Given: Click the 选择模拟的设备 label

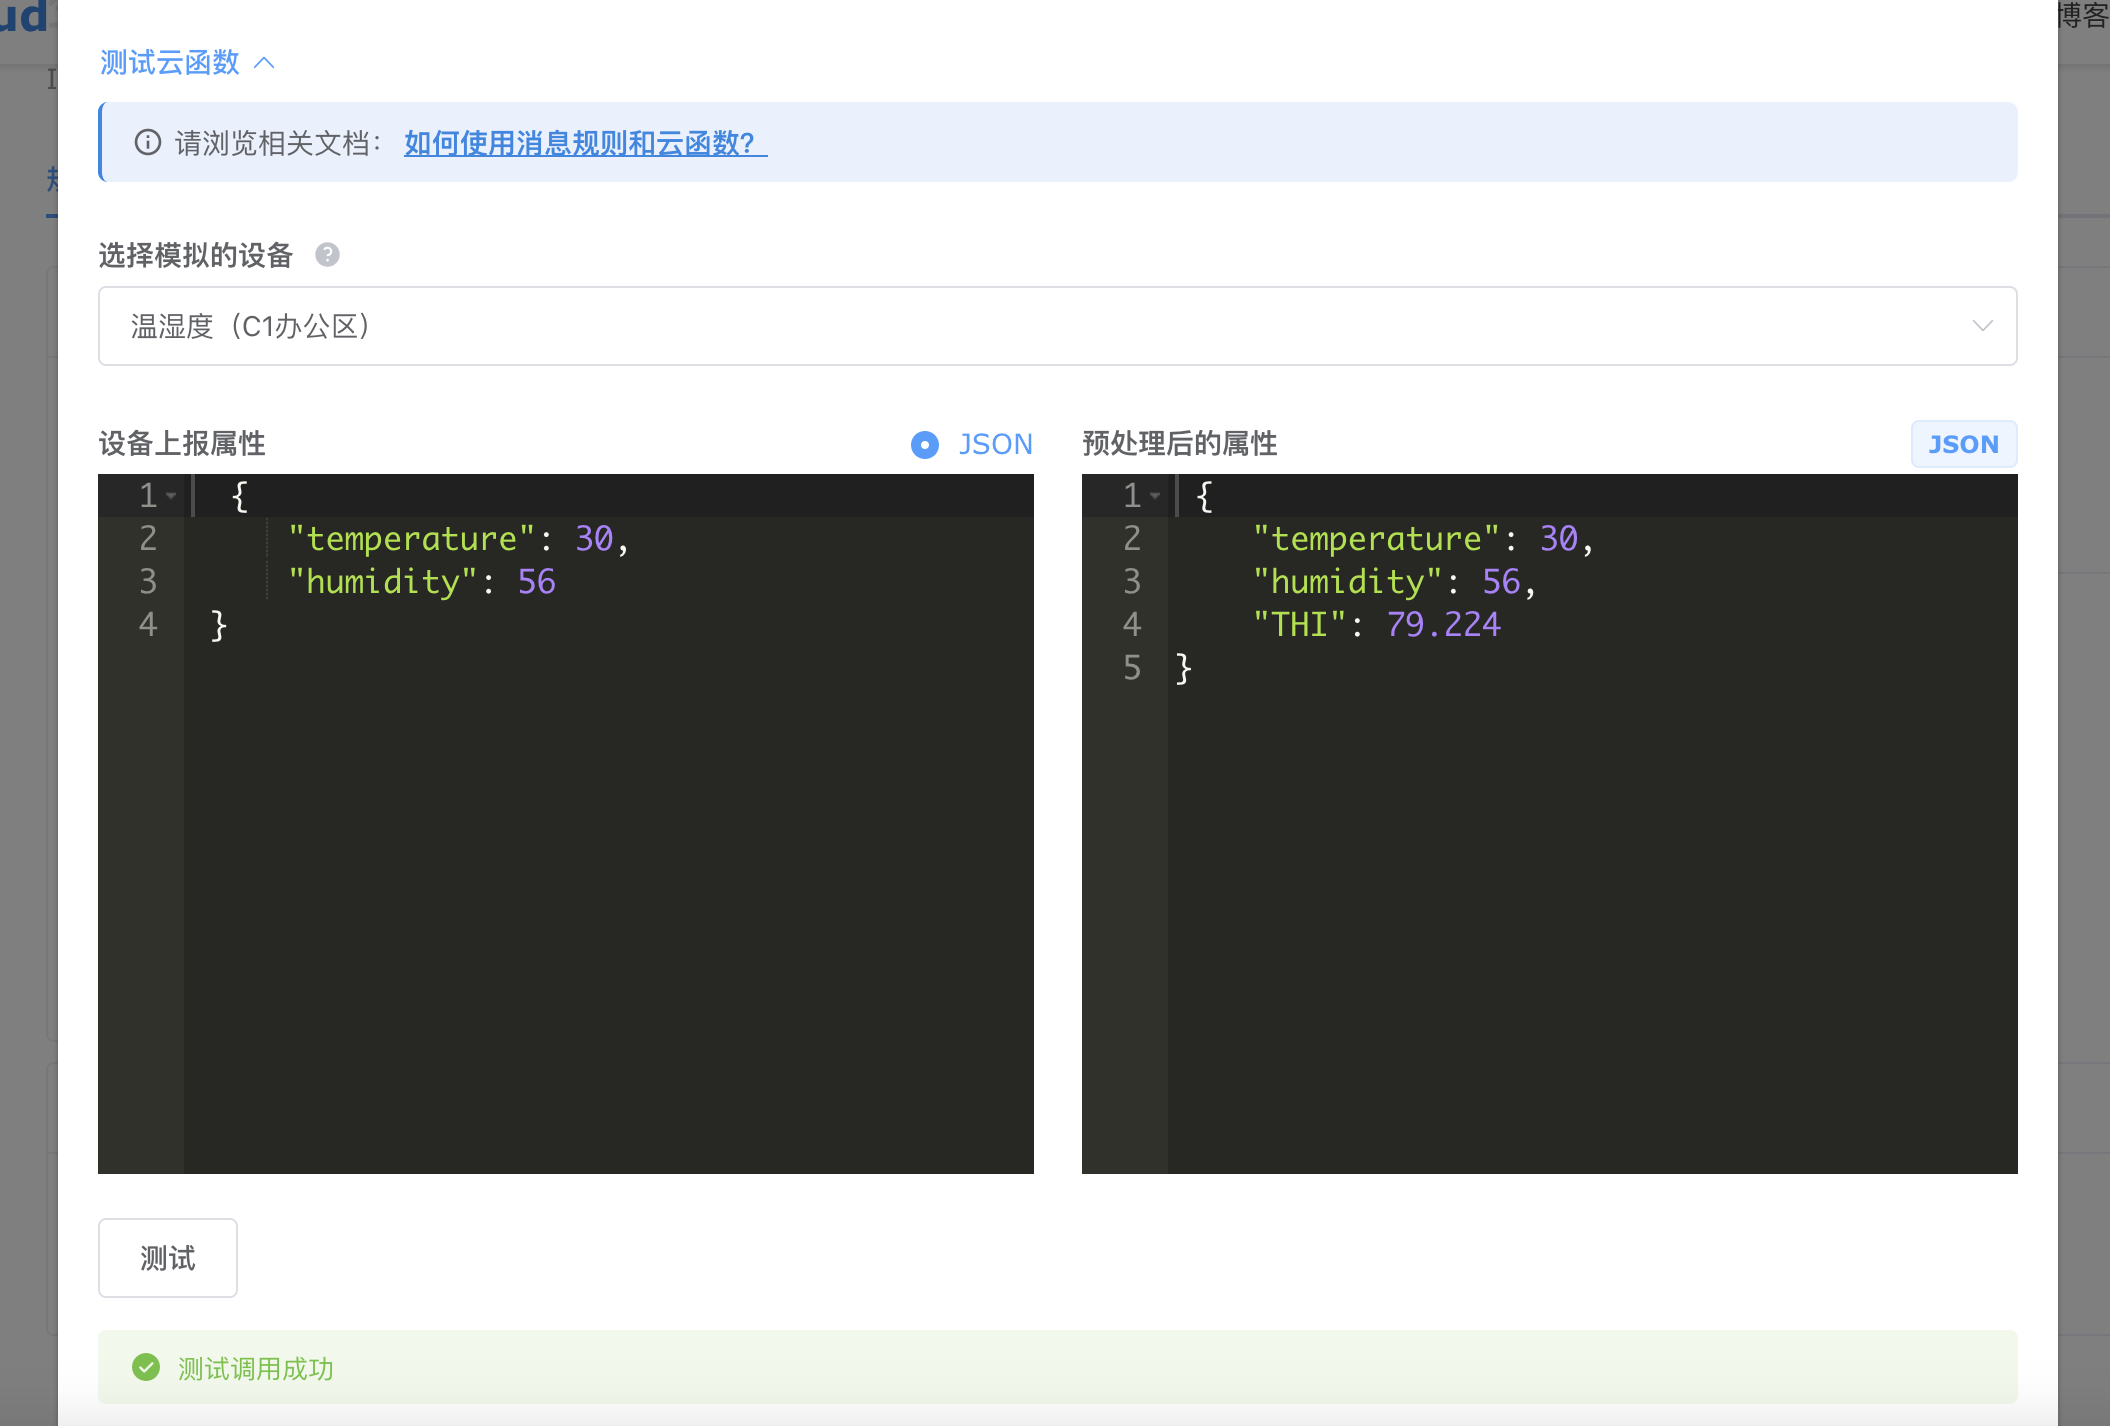Looking at the screenshot, I should pos(196,255).
